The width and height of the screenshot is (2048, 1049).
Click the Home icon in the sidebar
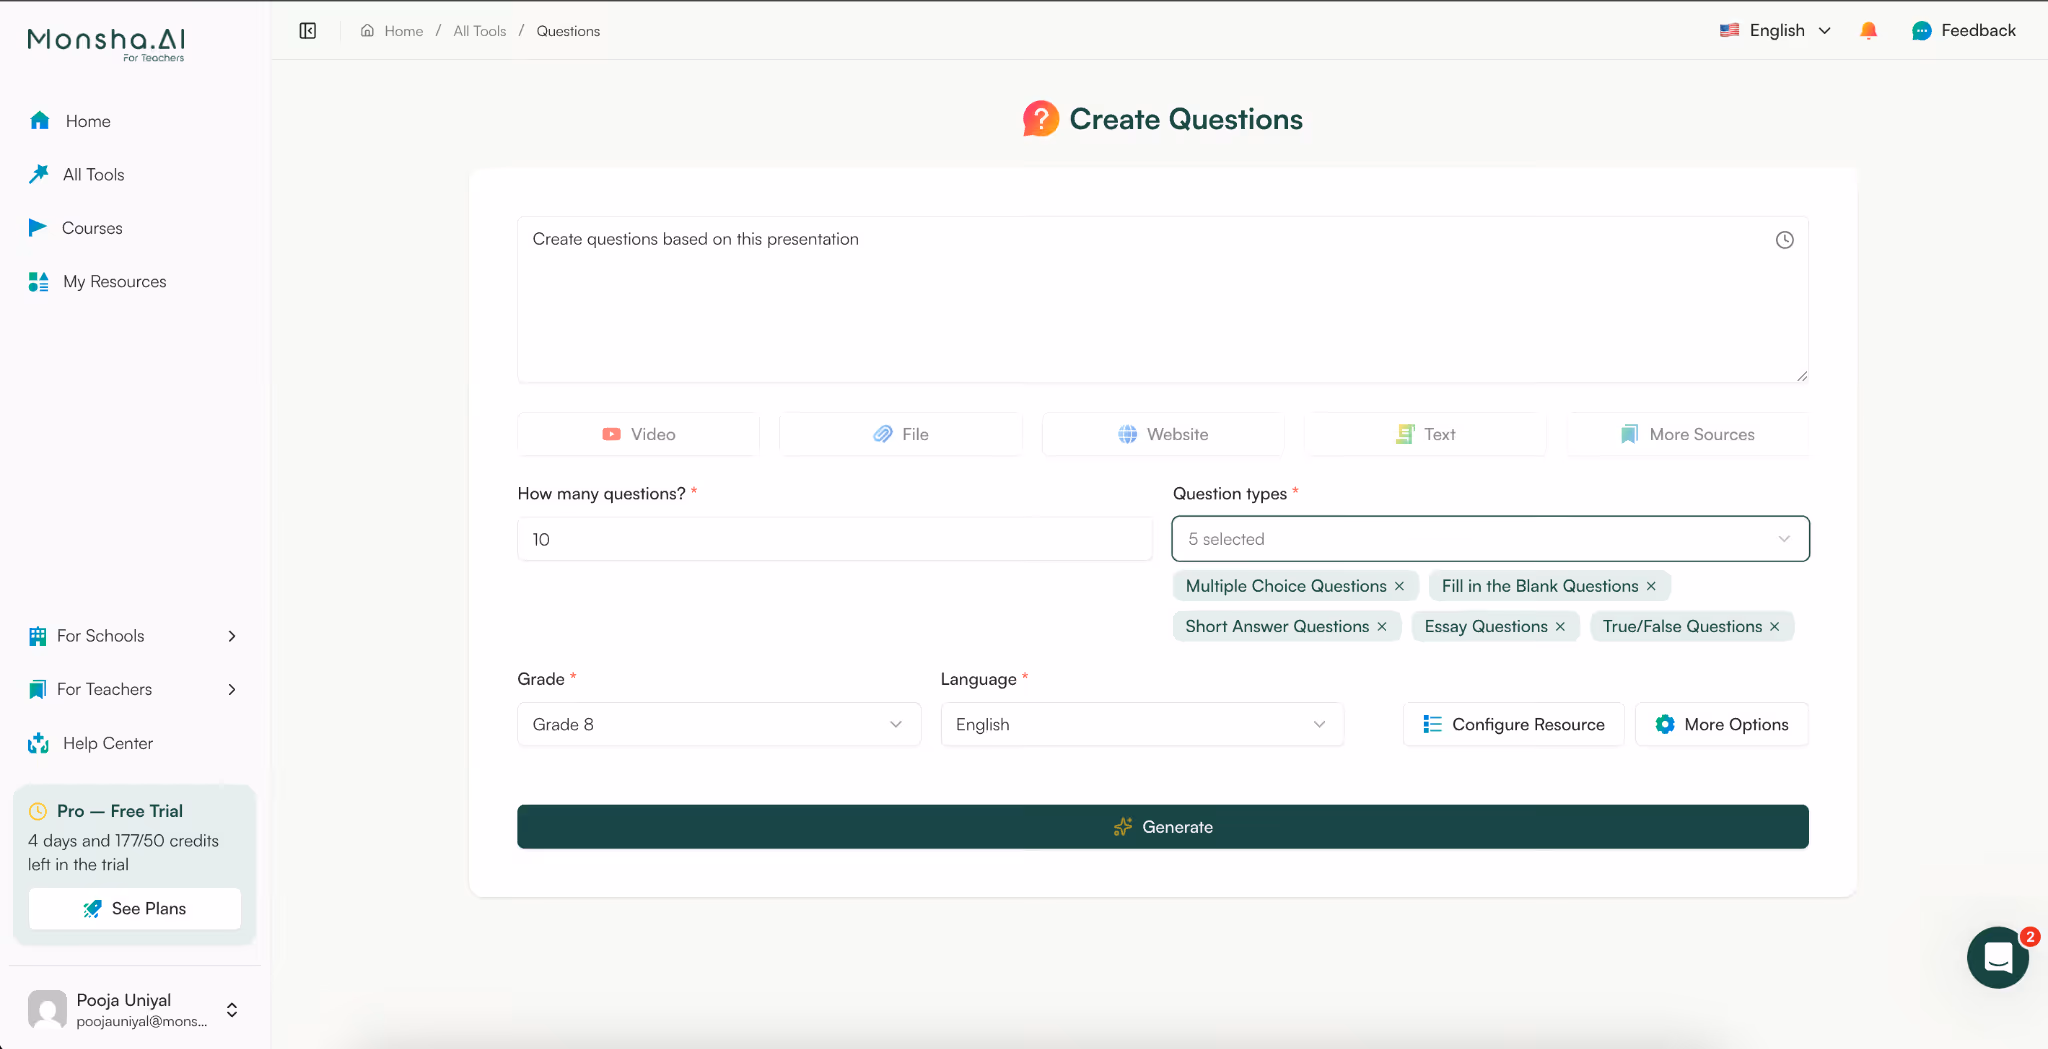click(39, 120)
